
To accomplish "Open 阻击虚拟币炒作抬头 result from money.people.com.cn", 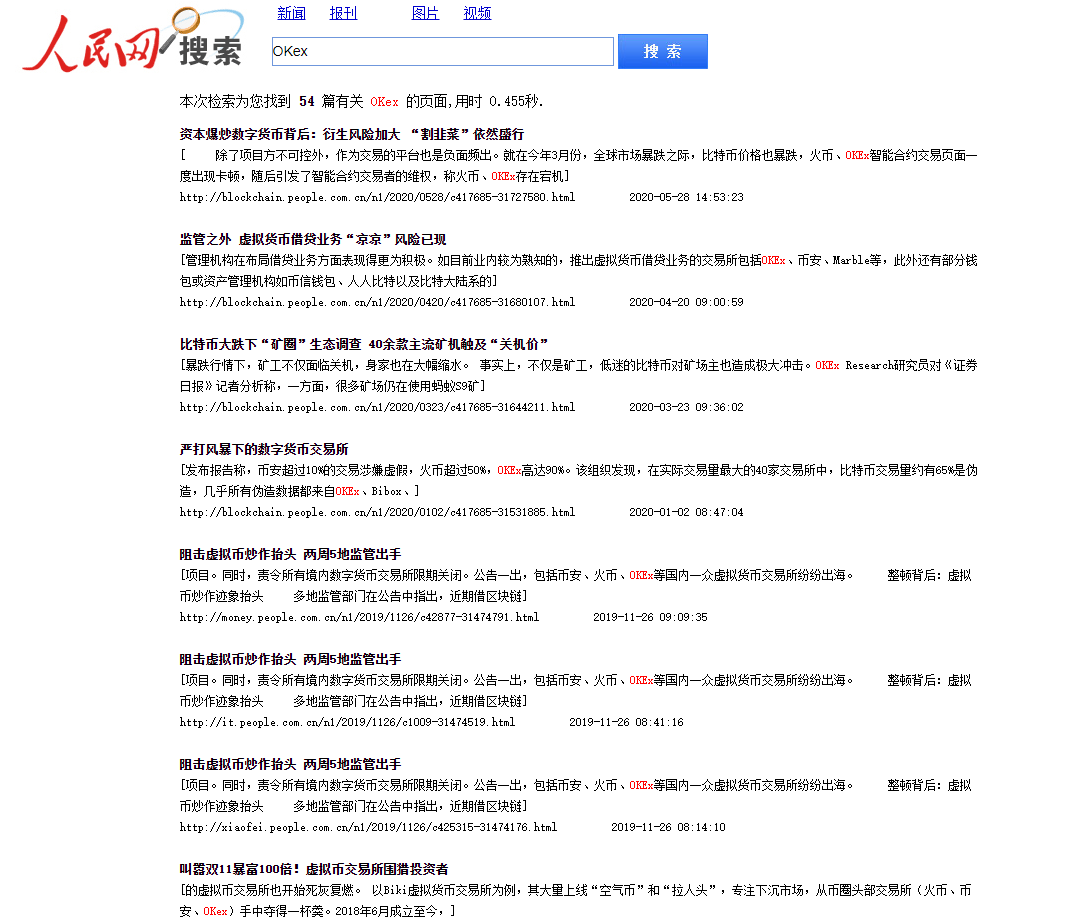I will pyautogui.click(x=290, y=555).
